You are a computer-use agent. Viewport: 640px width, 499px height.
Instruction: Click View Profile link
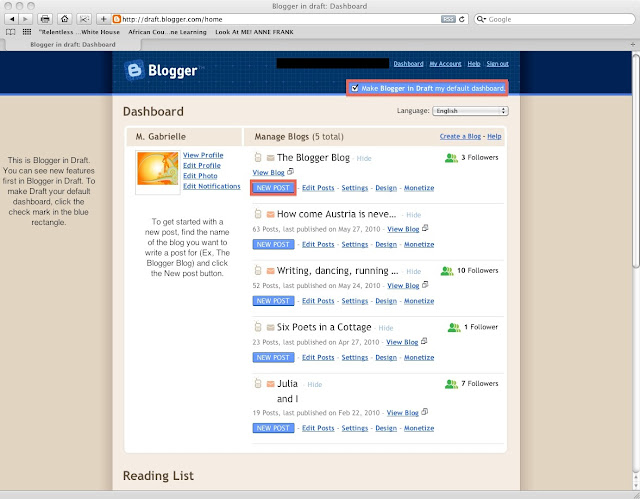[203, 155]
